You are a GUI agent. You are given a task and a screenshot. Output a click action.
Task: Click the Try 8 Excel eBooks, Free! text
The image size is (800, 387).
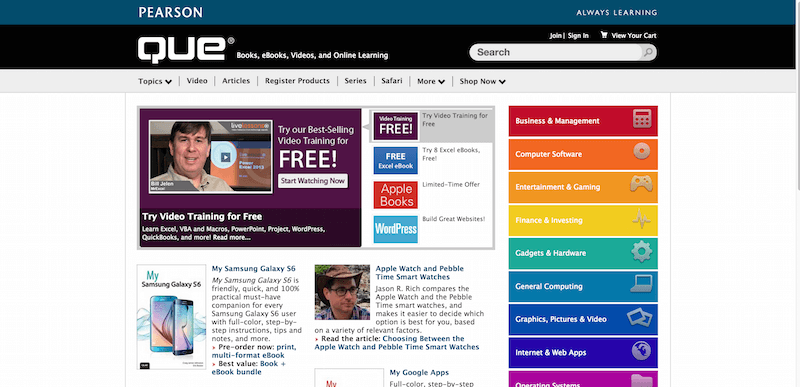click(451, 154)
